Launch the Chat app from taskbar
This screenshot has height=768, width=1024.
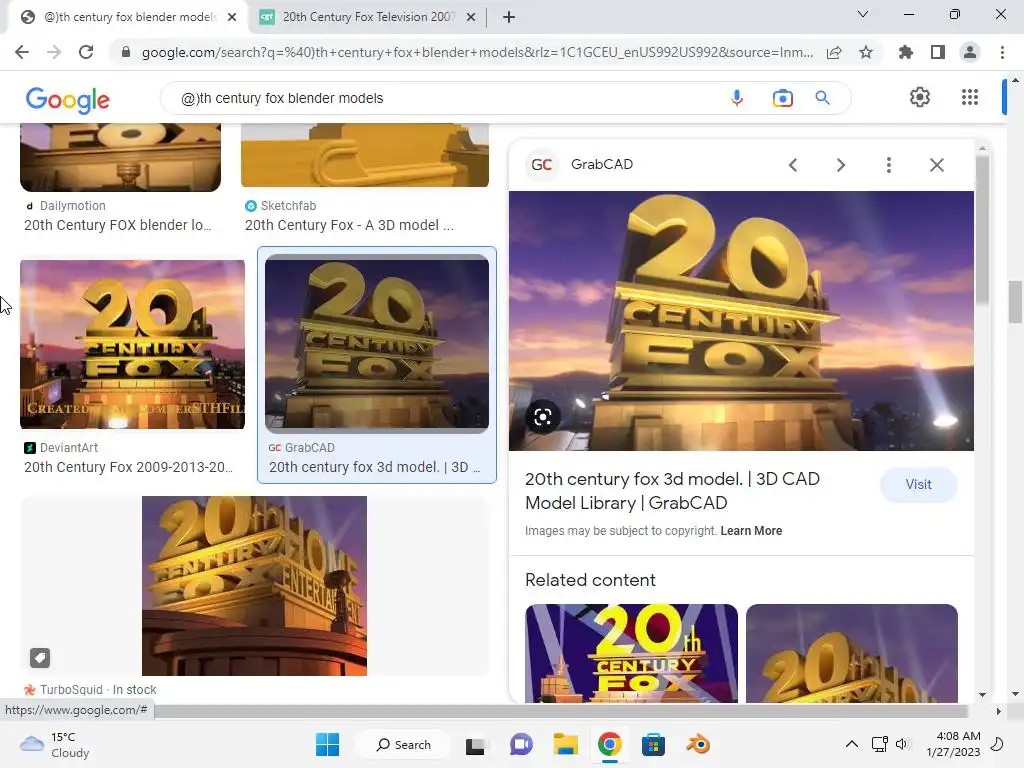point(520,744)
